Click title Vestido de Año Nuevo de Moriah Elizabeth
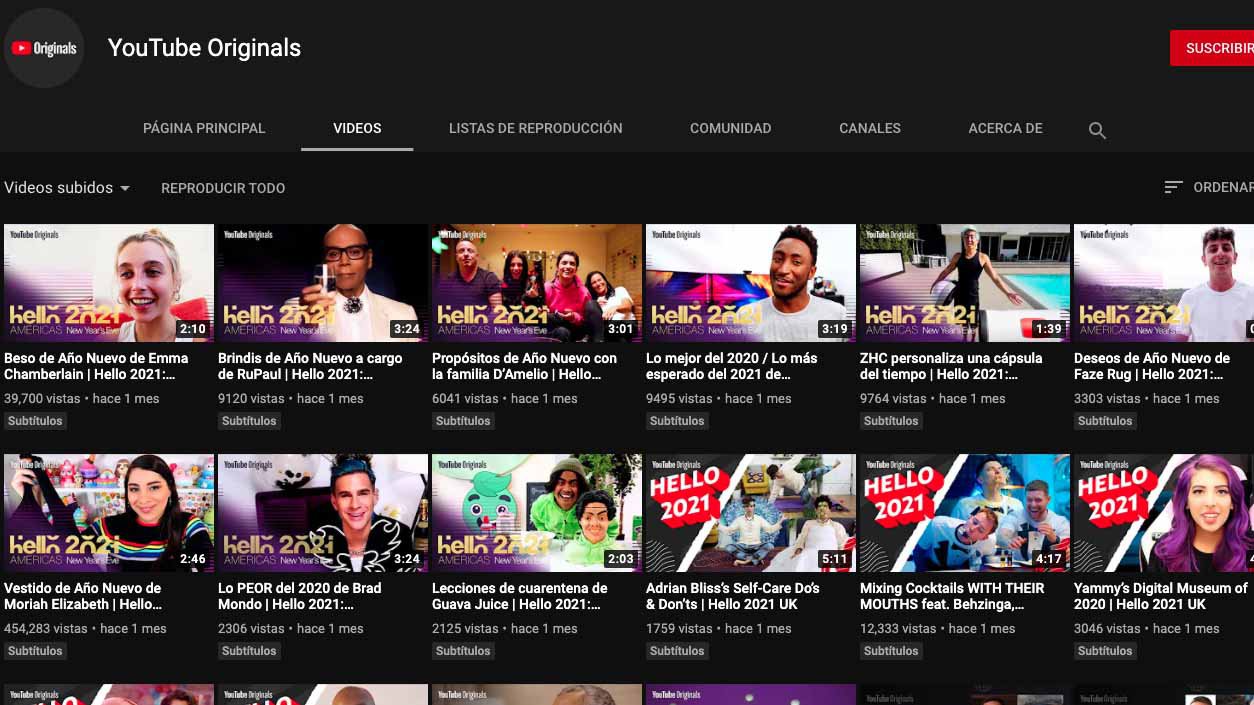The image size is (1254, 705). 83,596
